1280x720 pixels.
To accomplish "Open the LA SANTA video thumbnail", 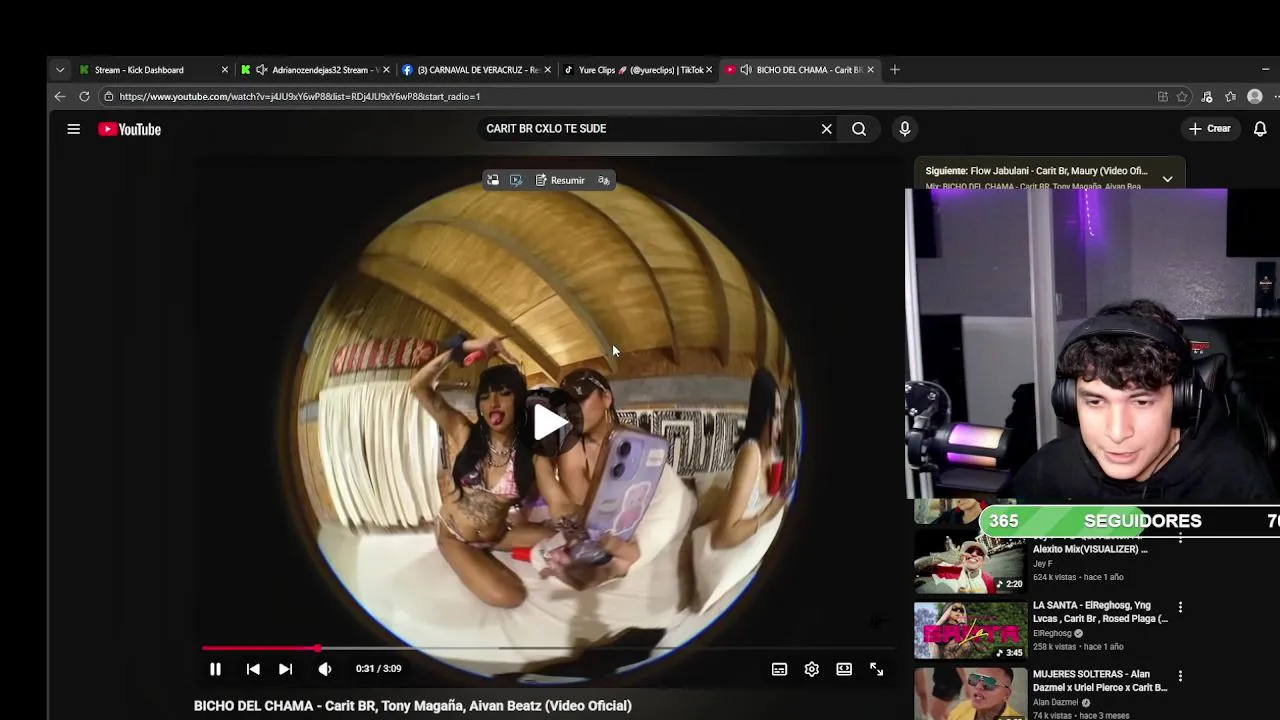I will [970, 630].
